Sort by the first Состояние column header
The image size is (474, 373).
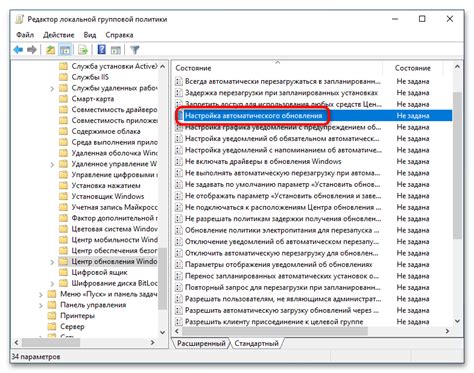(x=278, y=68)
